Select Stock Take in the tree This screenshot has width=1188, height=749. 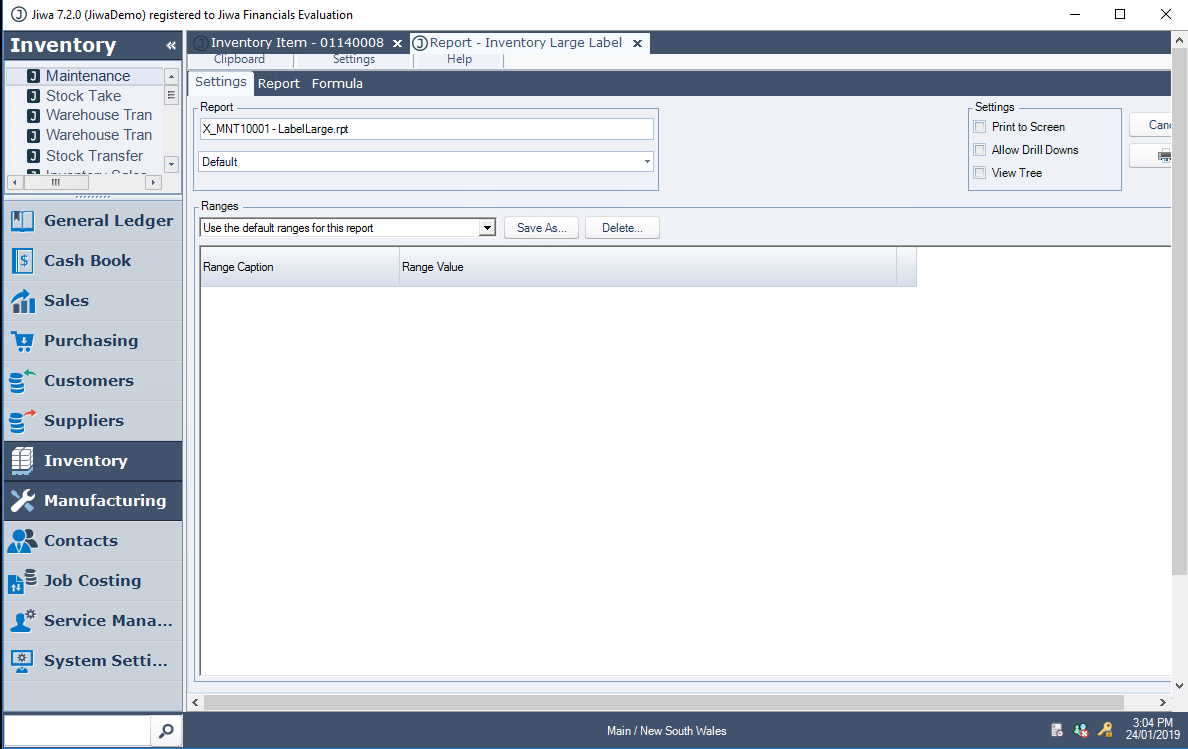click(x=83, y=96)
